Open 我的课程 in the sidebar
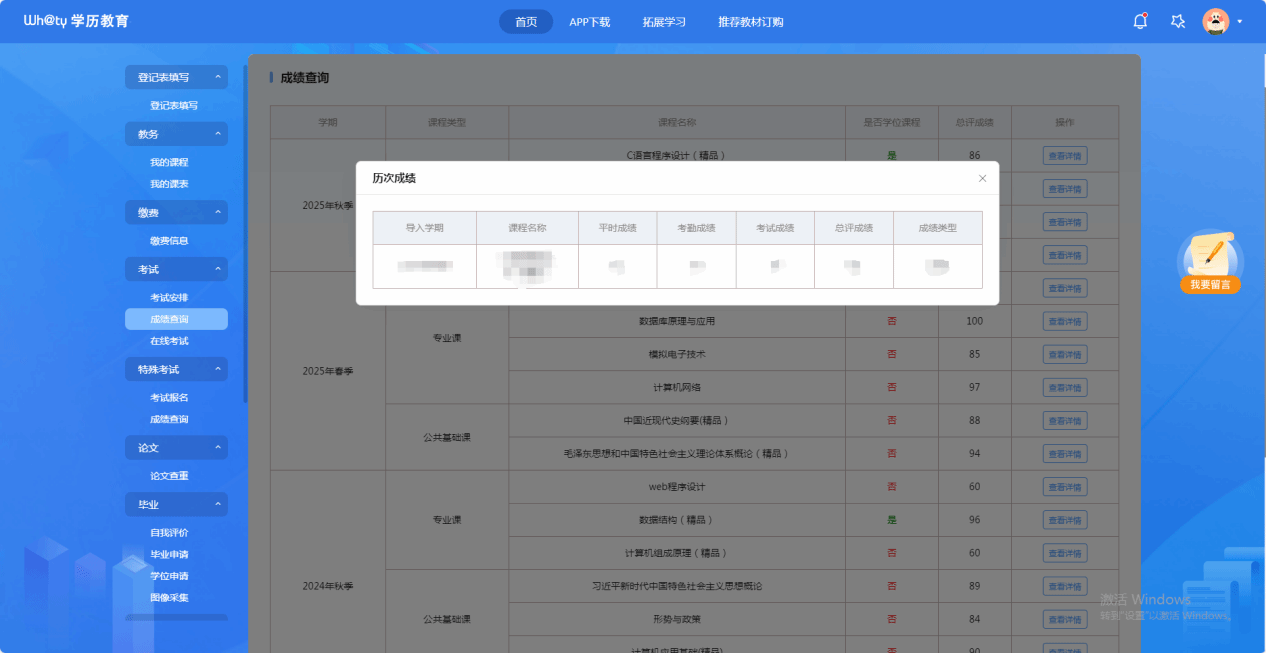1266x653 pixels. pyautogui.click(x=169, y=162)
